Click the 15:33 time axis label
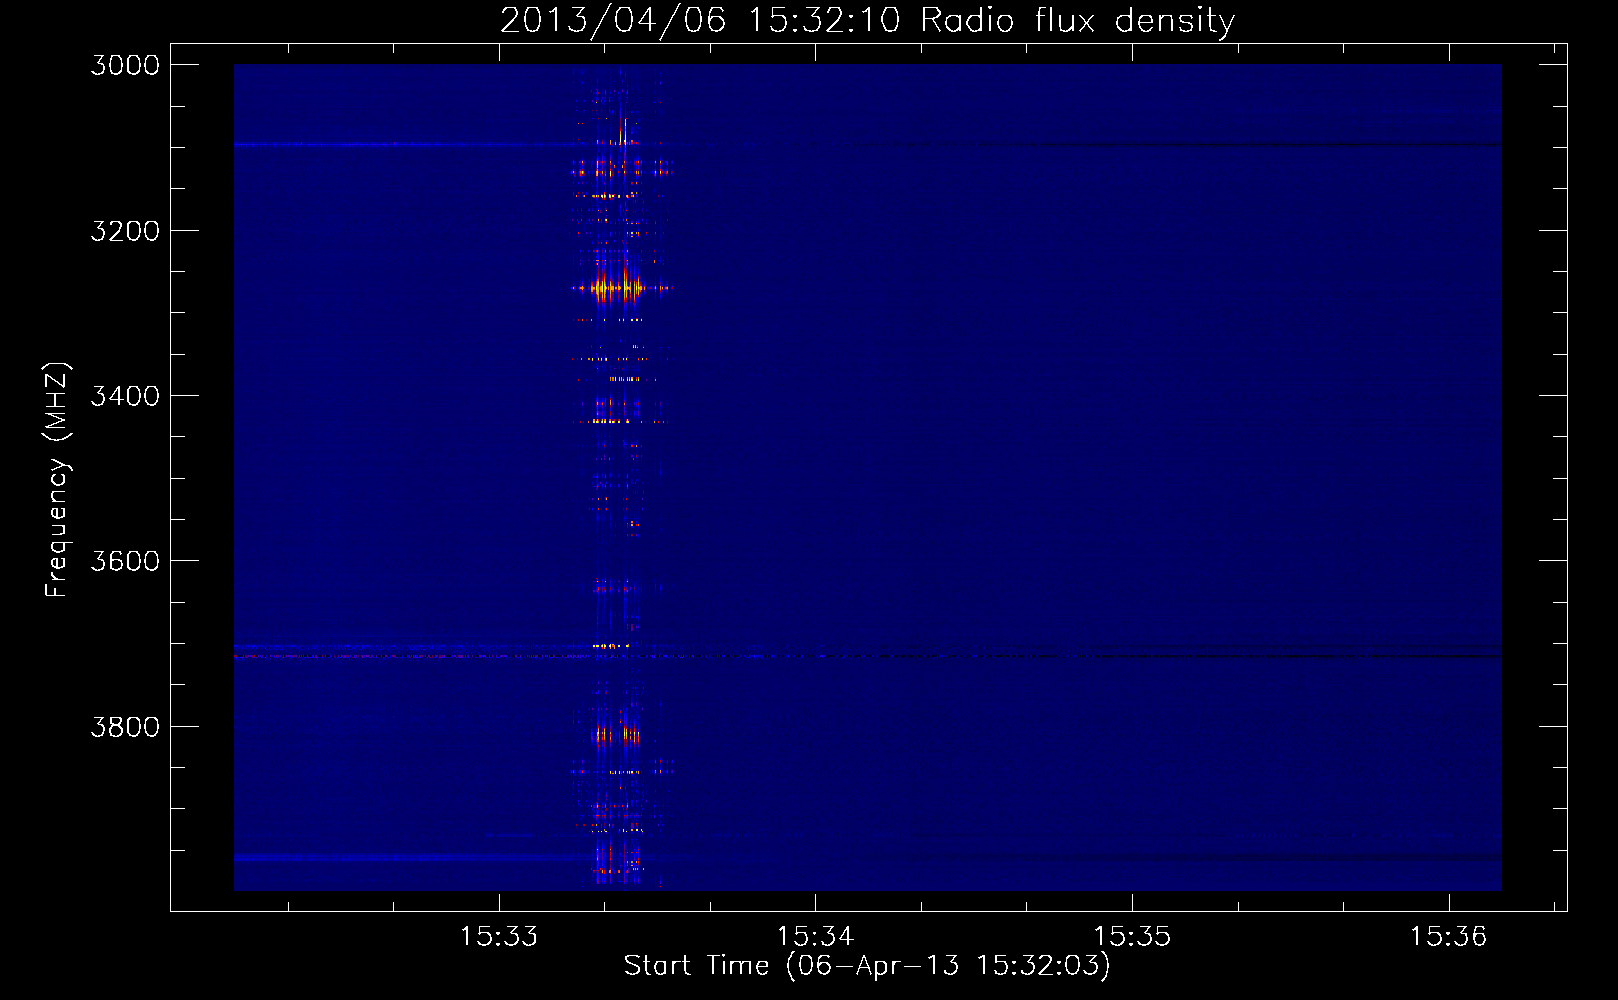The height and width of the screenshot is (1000, 1618). coord(498,937)
